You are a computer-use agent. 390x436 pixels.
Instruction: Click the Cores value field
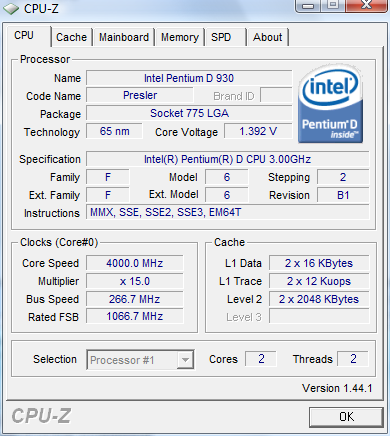click(261, 359)
